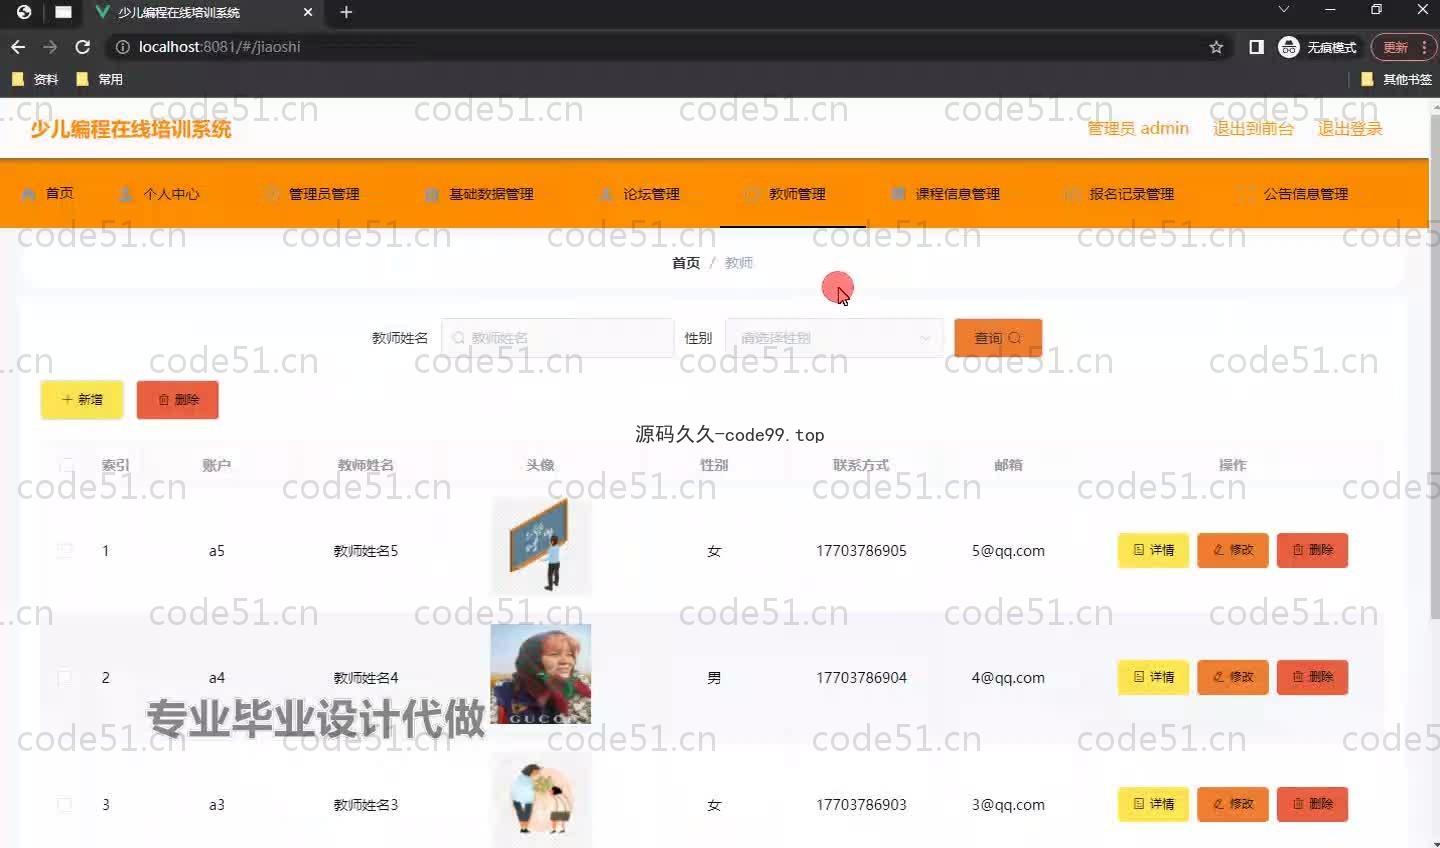Close the 少儿编程在线培训系统 tab
This screenshot has width=1440, height=848.
coord(308,12)
